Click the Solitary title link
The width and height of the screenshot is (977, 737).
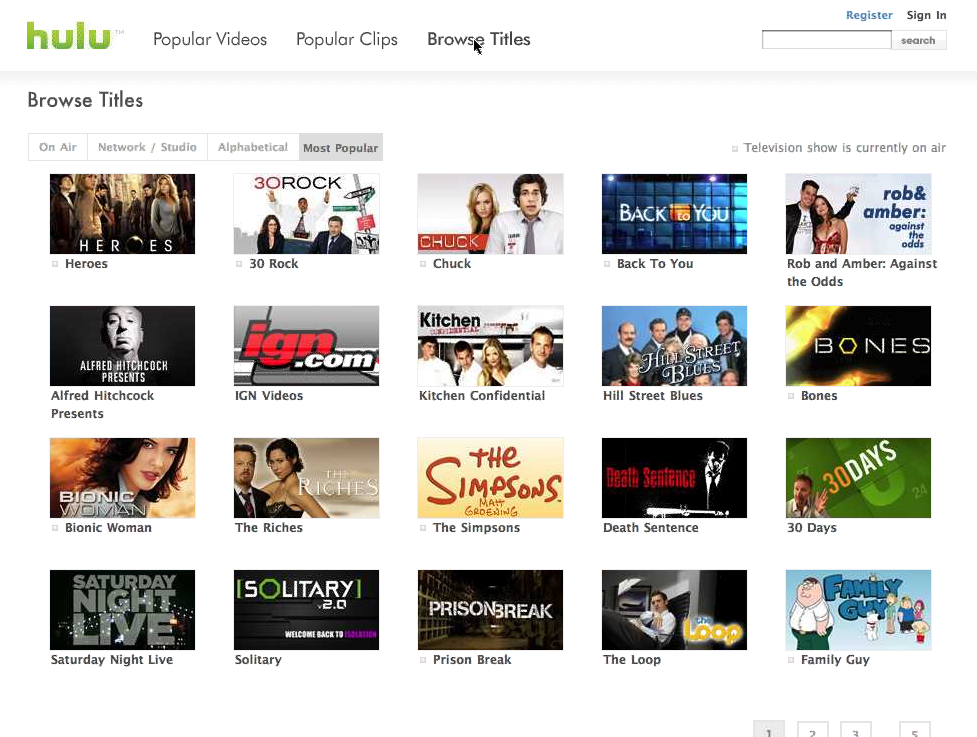(x=258, y=660)
